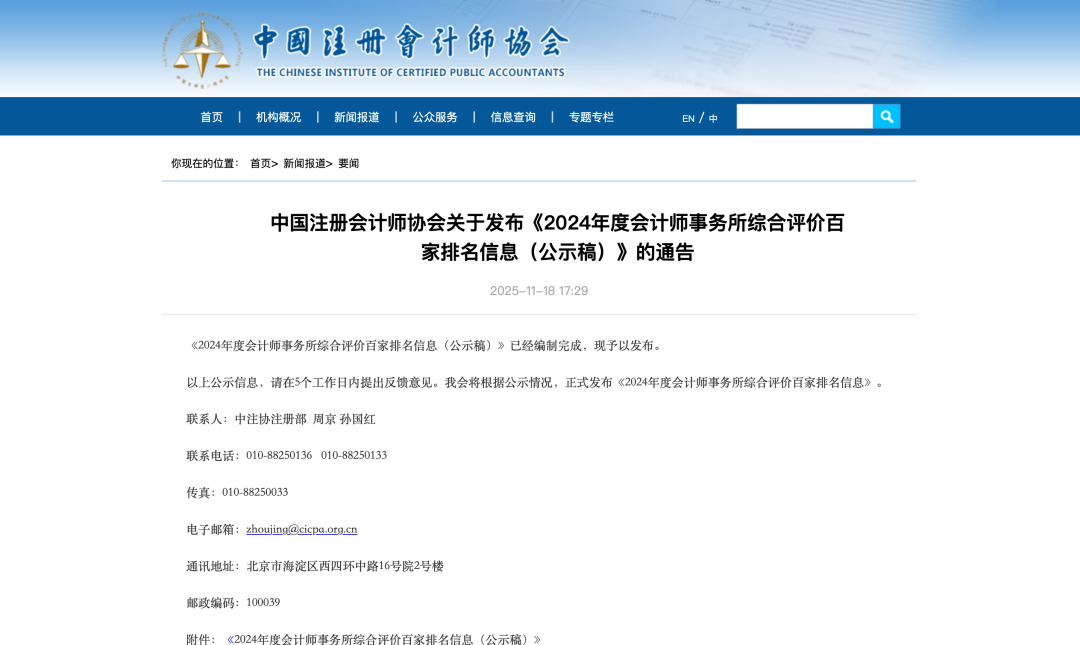1080x645 pixels.
Task: Open the 公众服务 menu item
Action: coord(435,117)
